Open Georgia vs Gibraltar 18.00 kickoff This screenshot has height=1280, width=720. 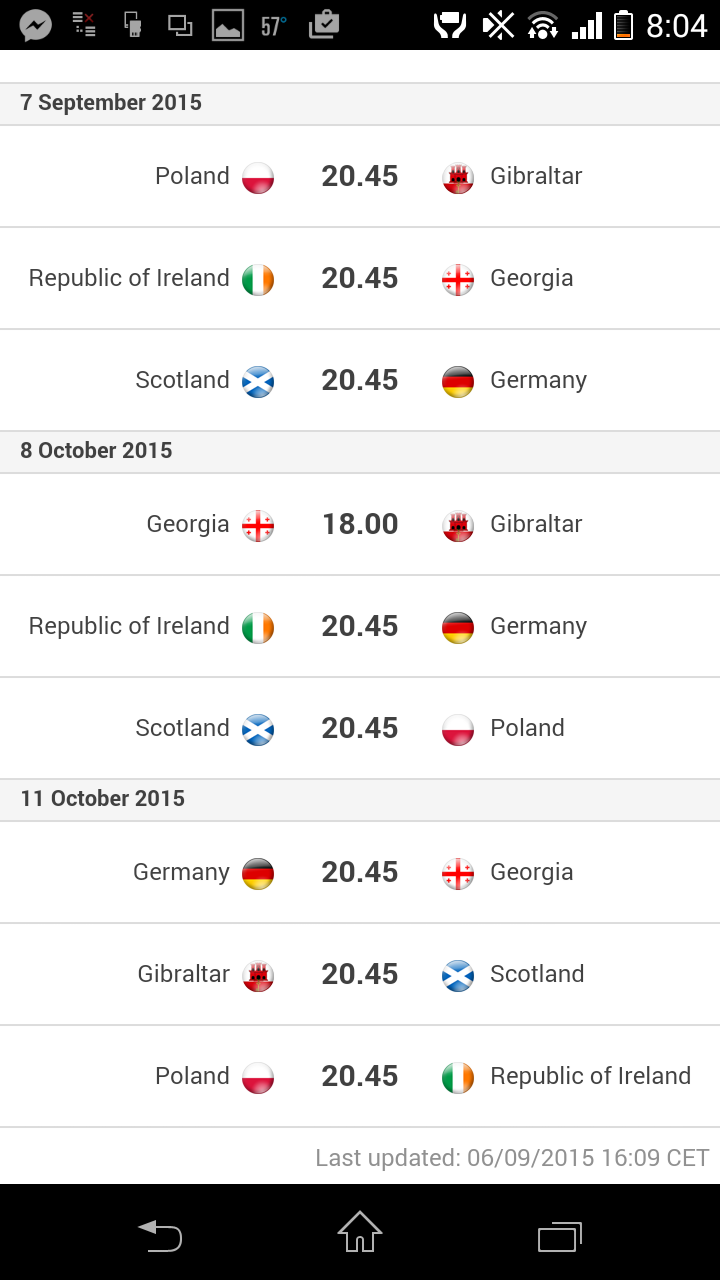[360, 524]
